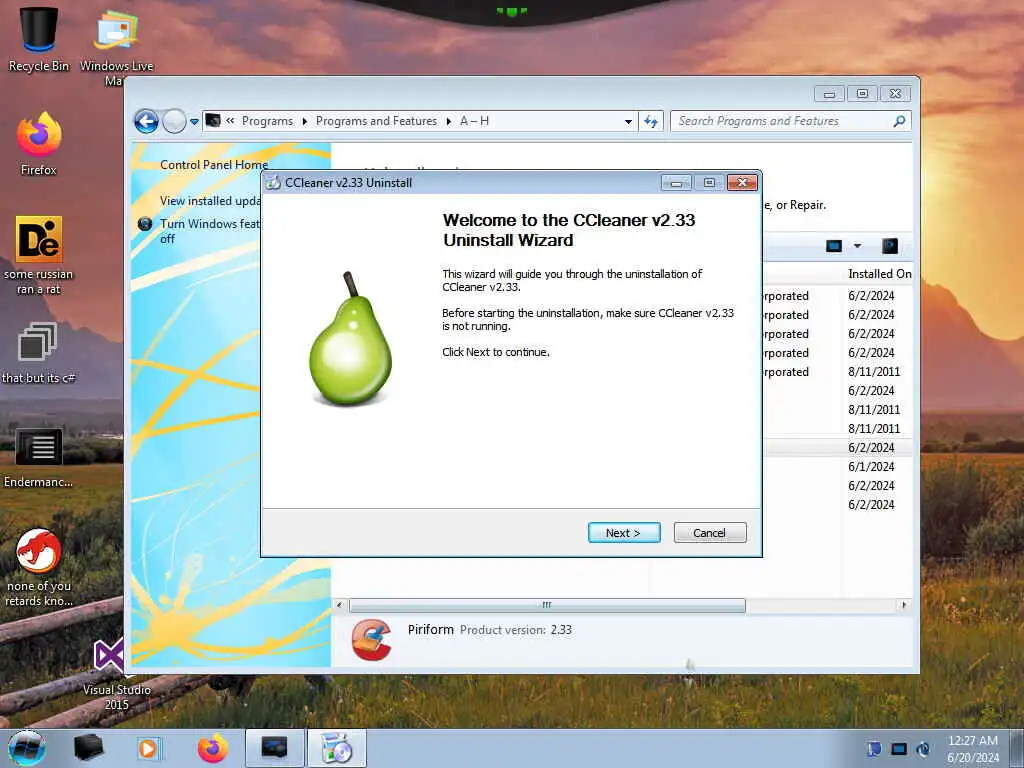
Task: Click the horizontal scrollbar thumb in program list
Action: click(547, 605)
